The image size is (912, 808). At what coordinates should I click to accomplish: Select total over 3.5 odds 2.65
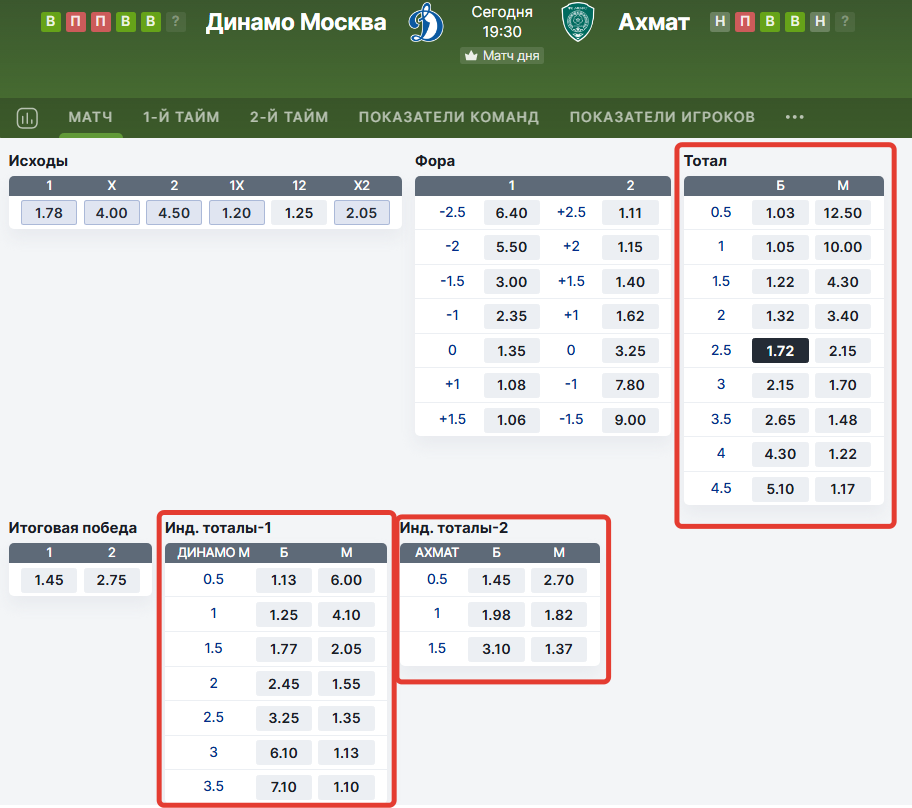(780, 420)
